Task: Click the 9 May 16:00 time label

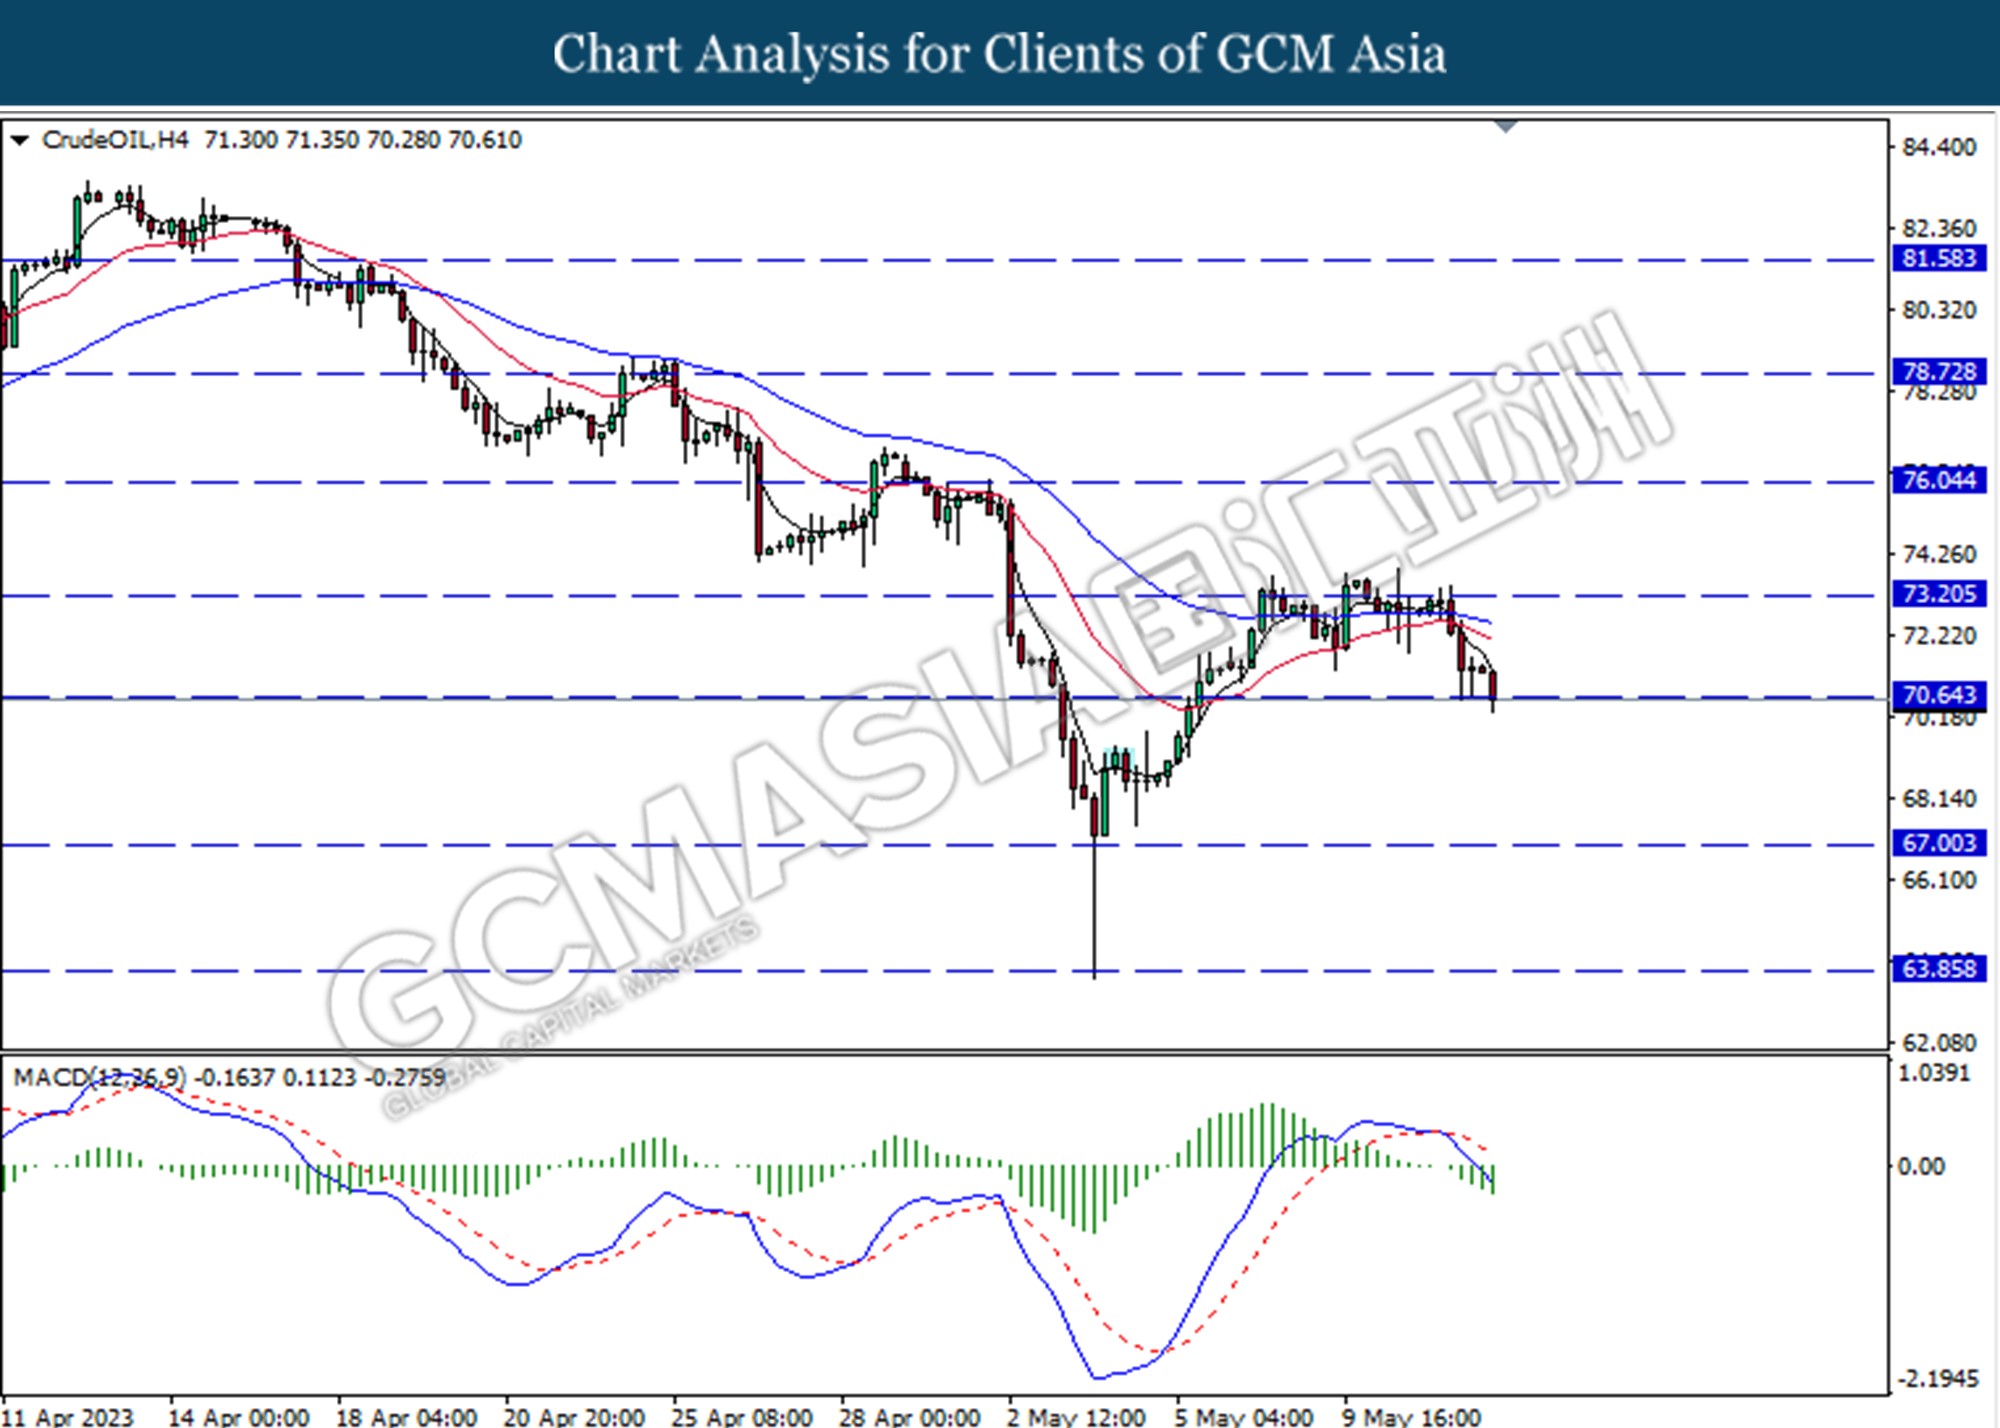Action: click(1412, 1416)
